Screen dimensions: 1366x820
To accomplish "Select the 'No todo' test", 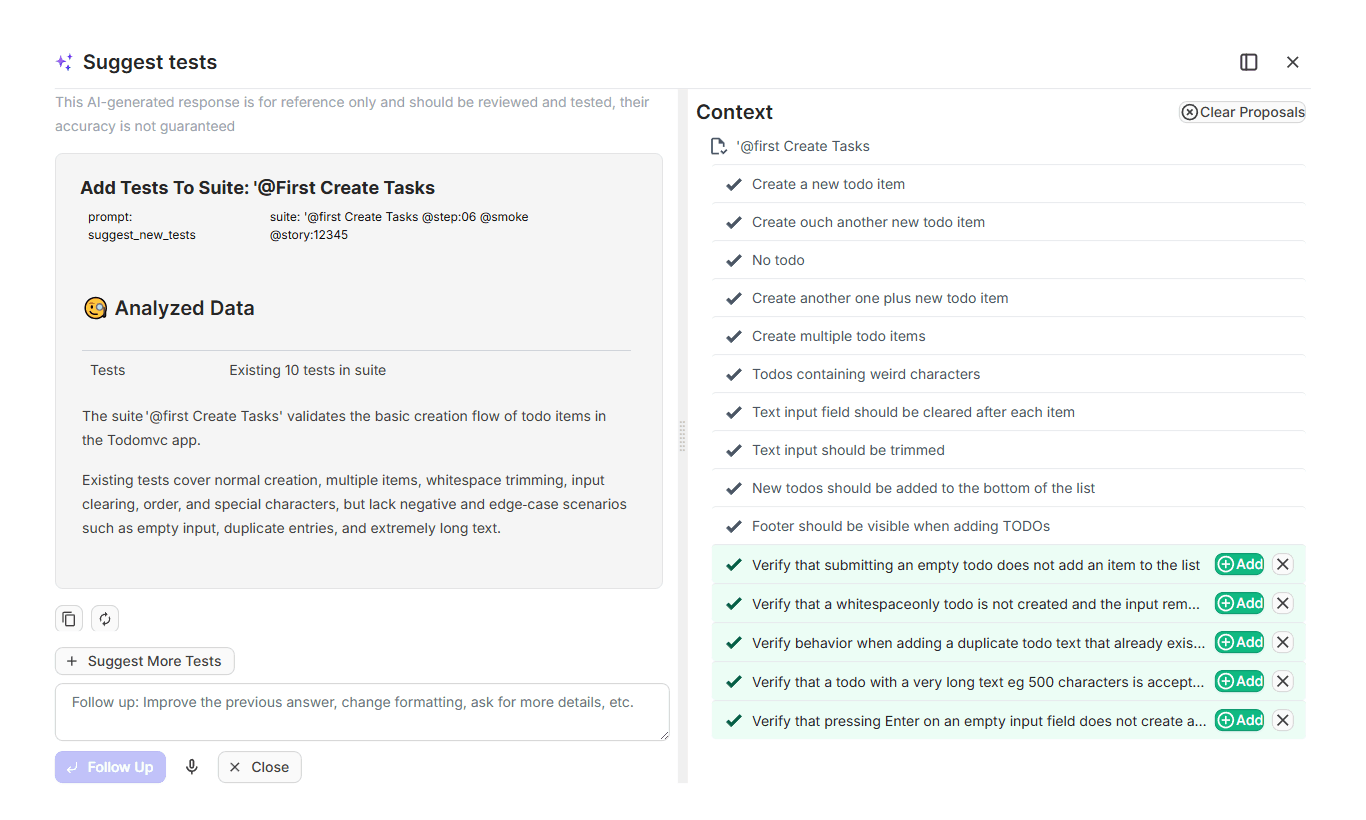I will [x=1008, y=260].
